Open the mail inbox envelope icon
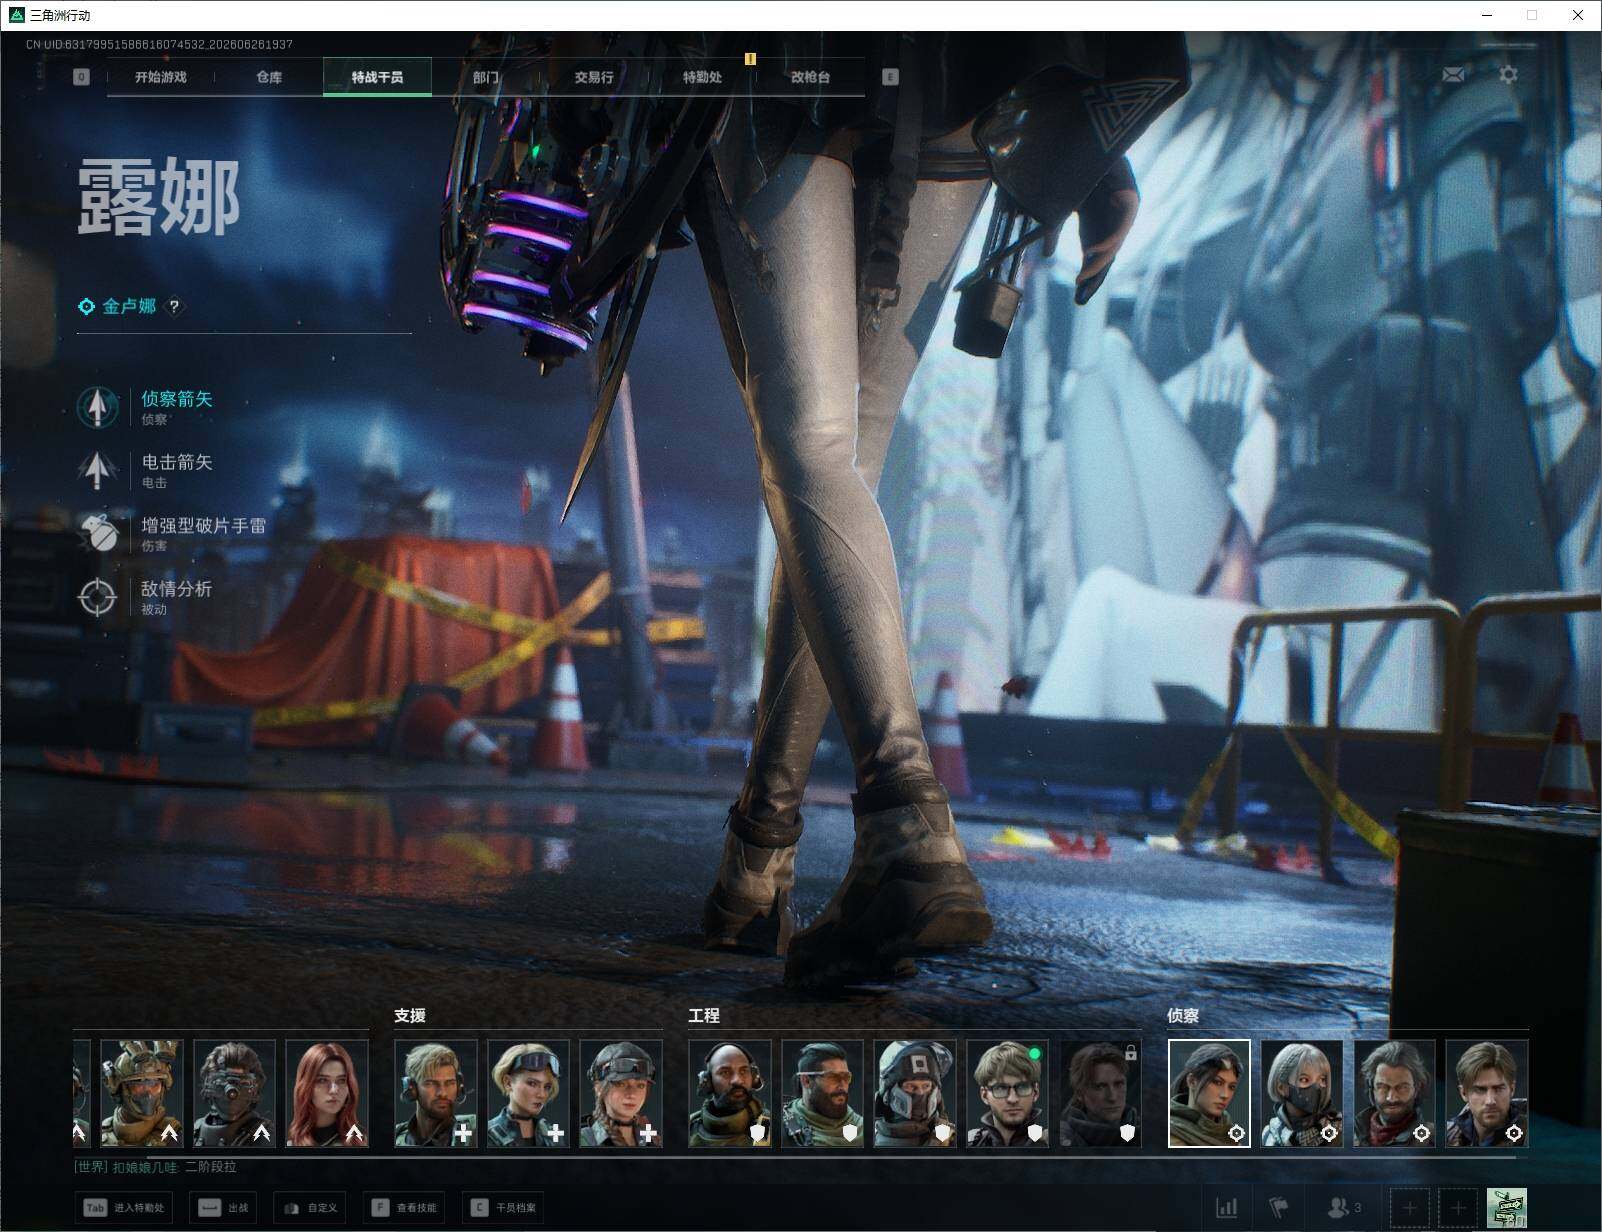Screen dimensions: 1602x1232 click(x=1453, y=75)
